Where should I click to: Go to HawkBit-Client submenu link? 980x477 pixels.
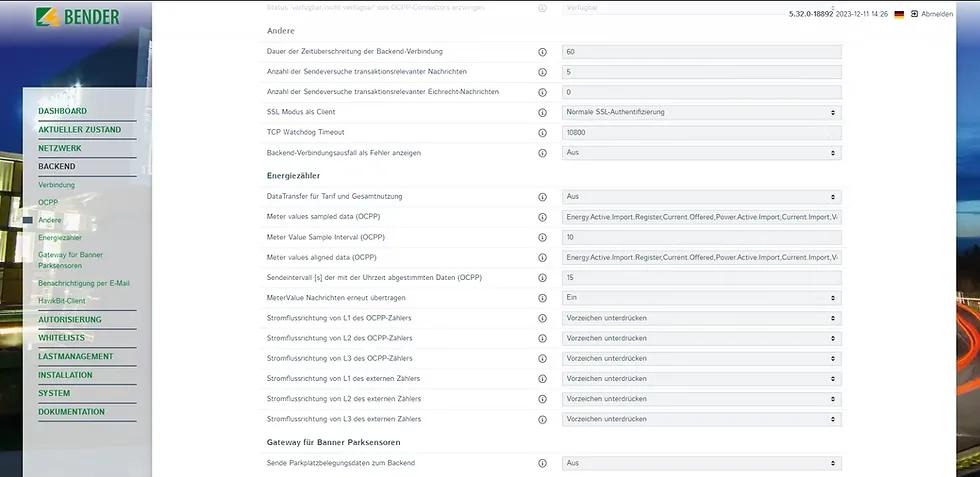pos(62,301)
